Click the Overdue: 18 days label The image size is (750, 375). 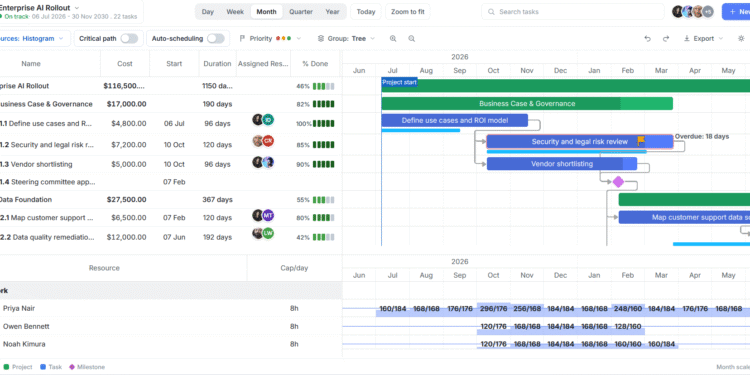(x=702, y=136)
